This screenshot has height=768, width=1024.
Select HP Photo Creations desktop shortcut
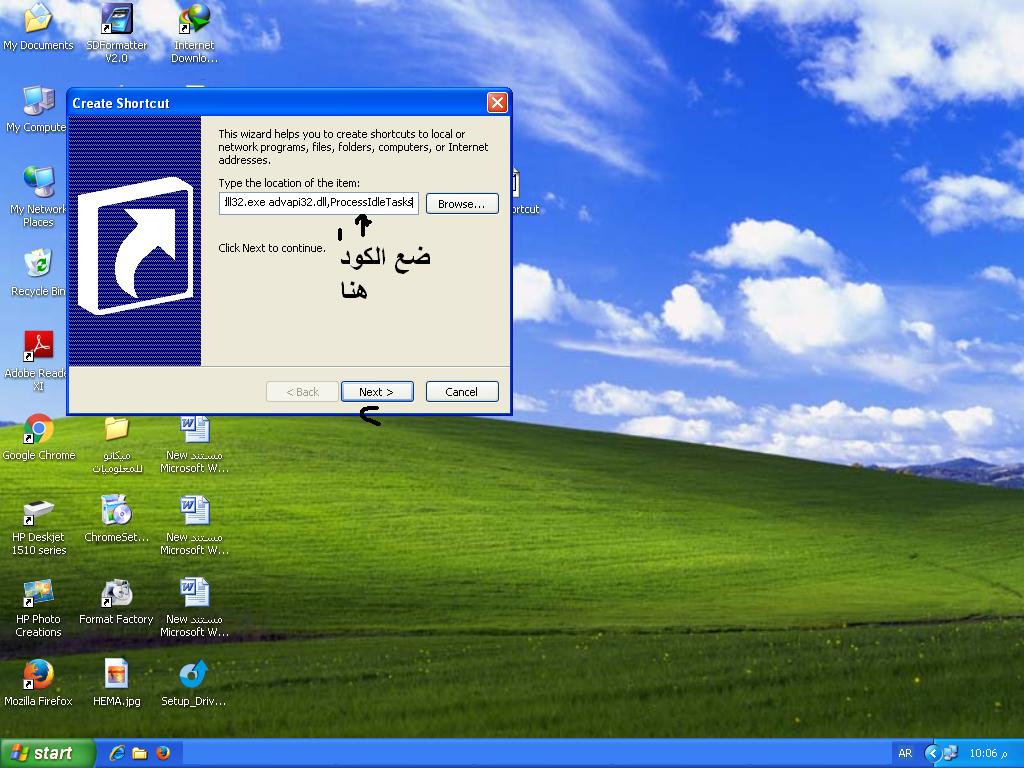[38, 608]
